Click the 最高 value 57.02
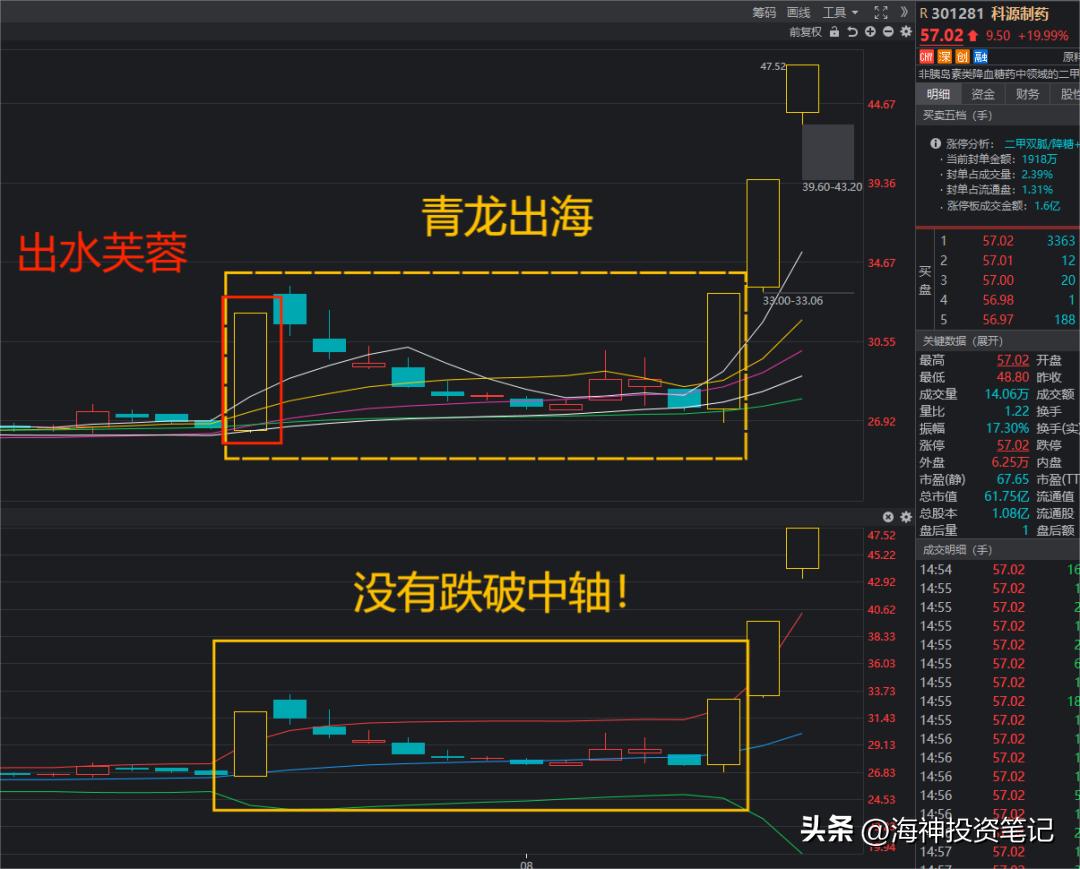Viewport: 1080px width, 869px height. pyautogui.click(x=1012, y=360)
